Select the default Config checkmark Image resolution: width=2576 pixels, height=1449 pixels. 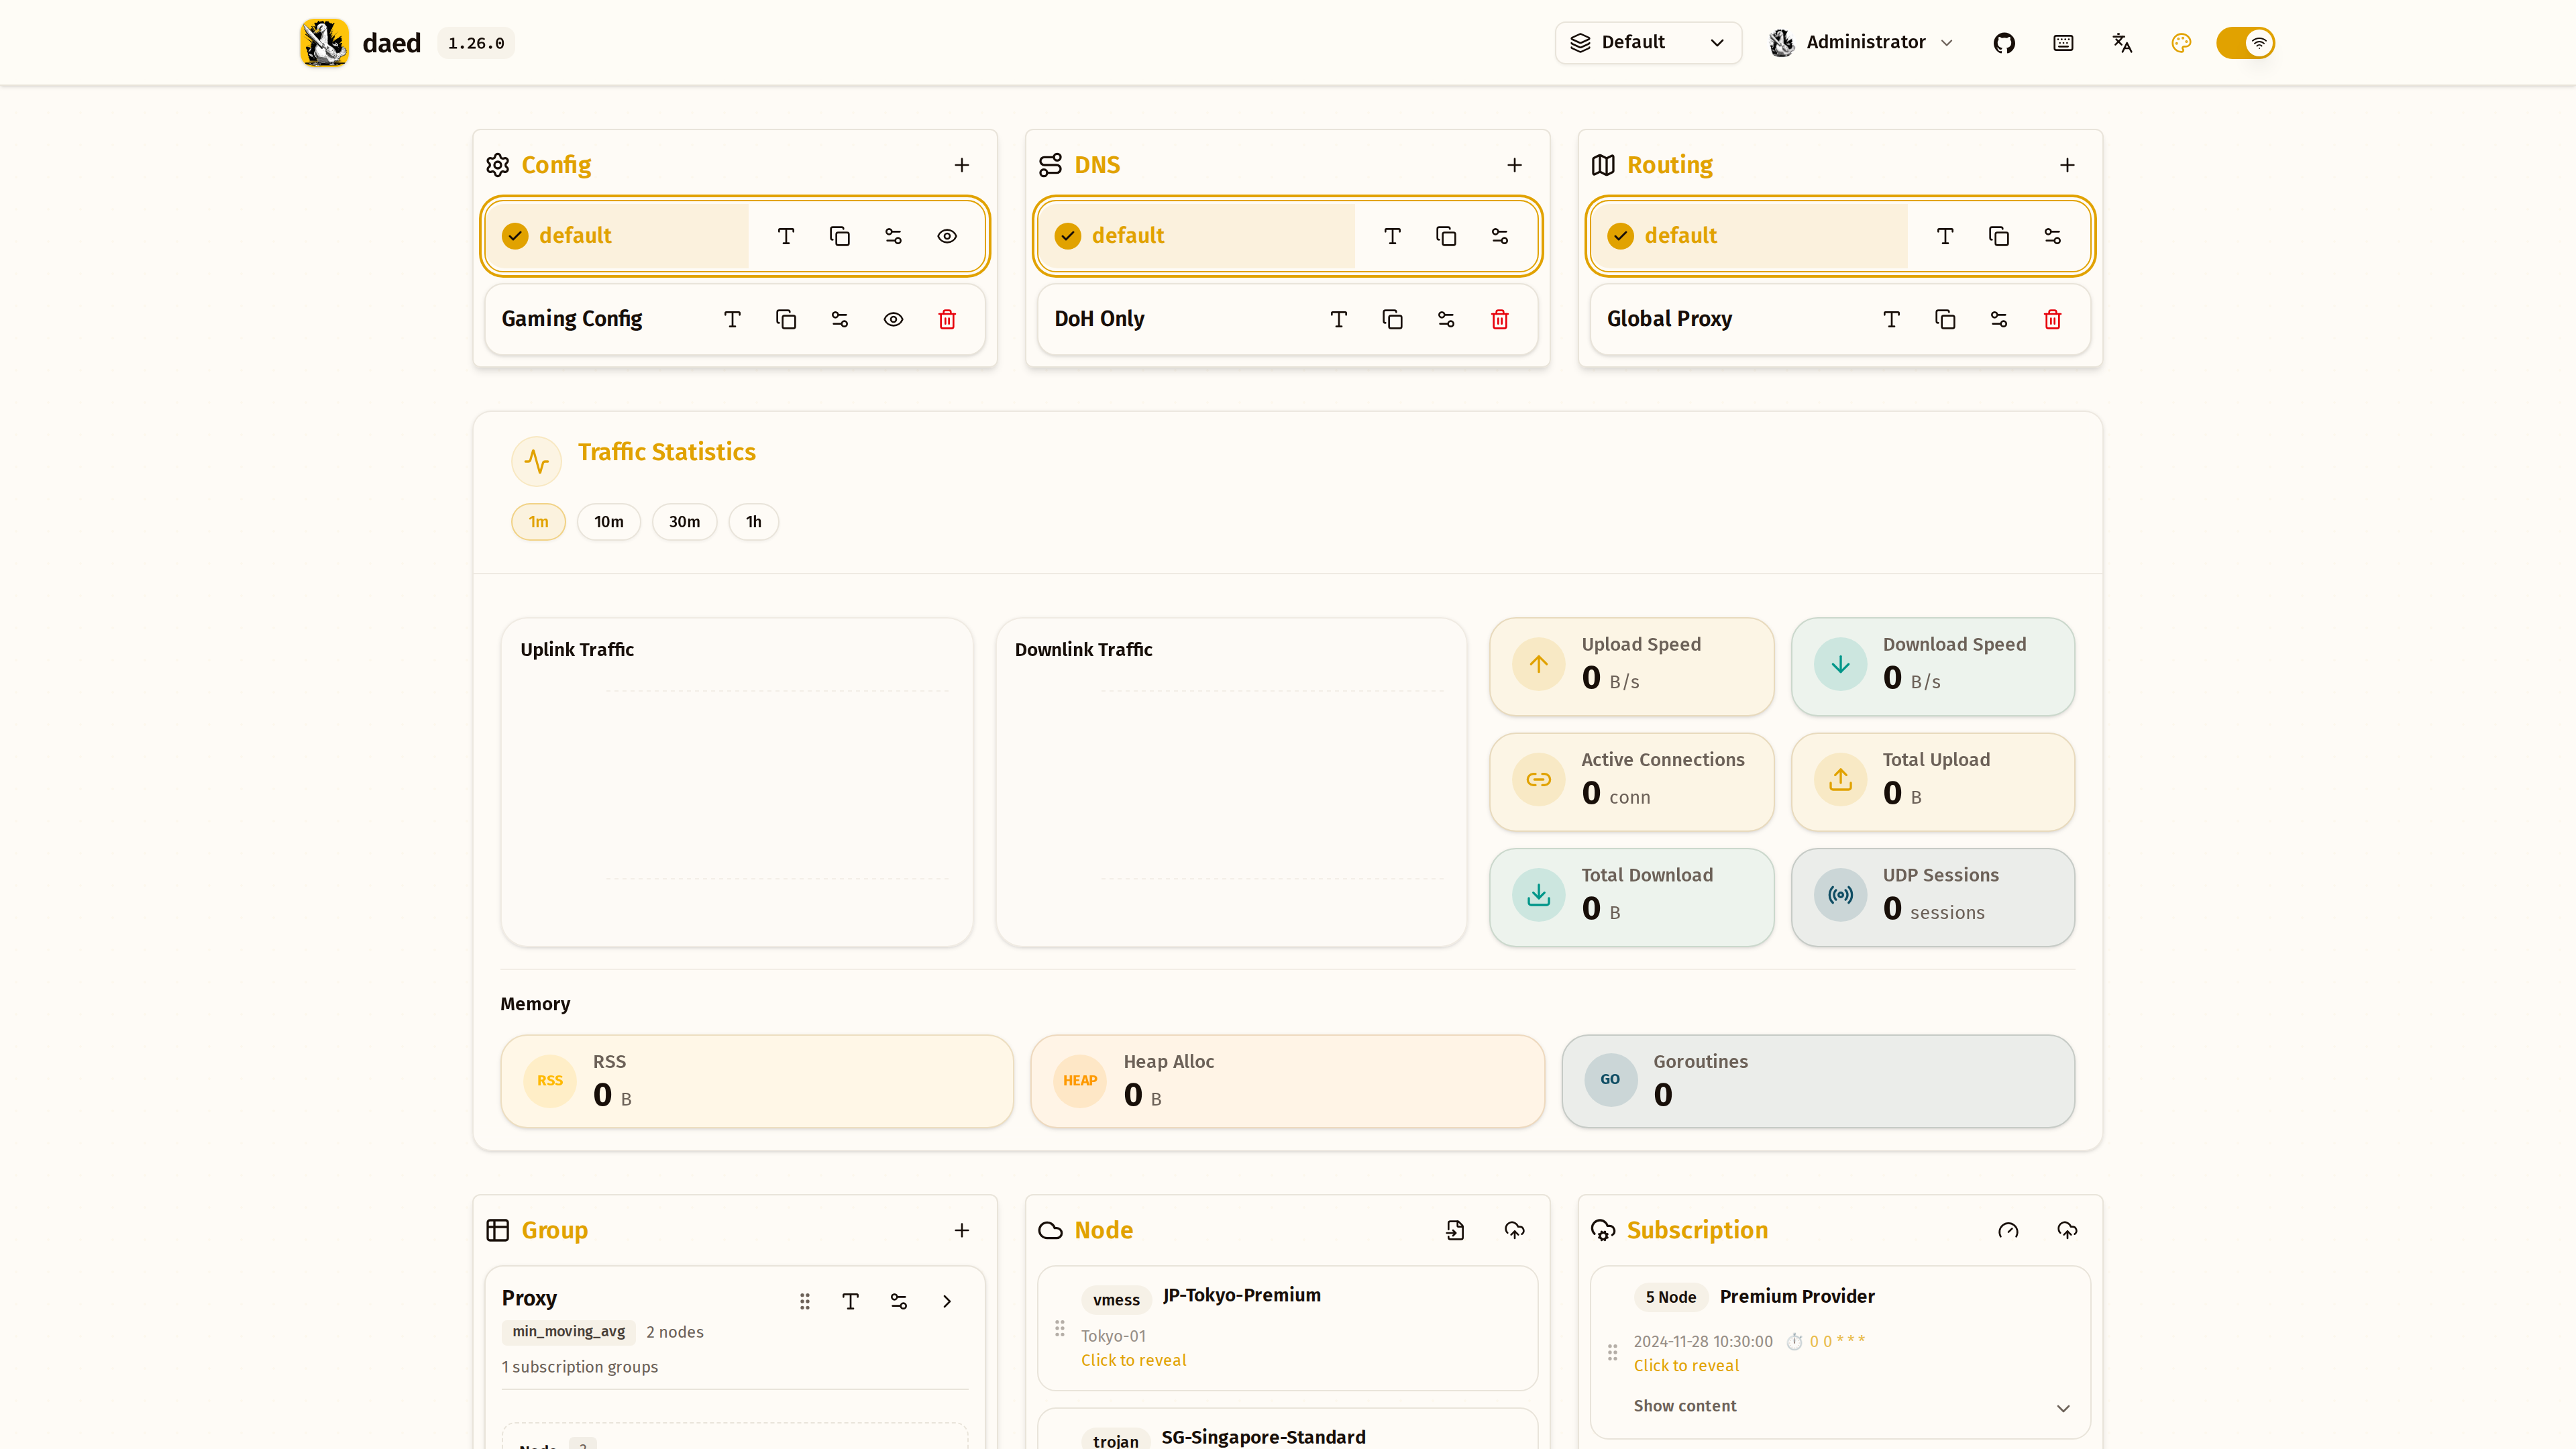515,236
